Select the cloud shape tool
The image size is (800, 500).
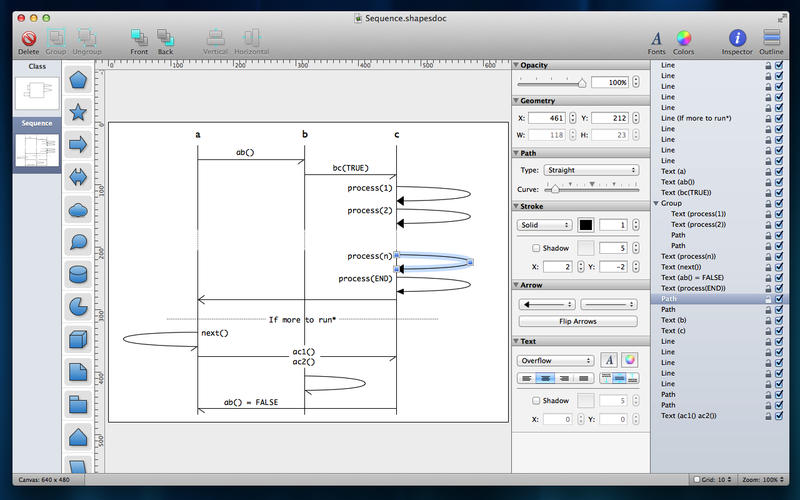click(78, 210)
